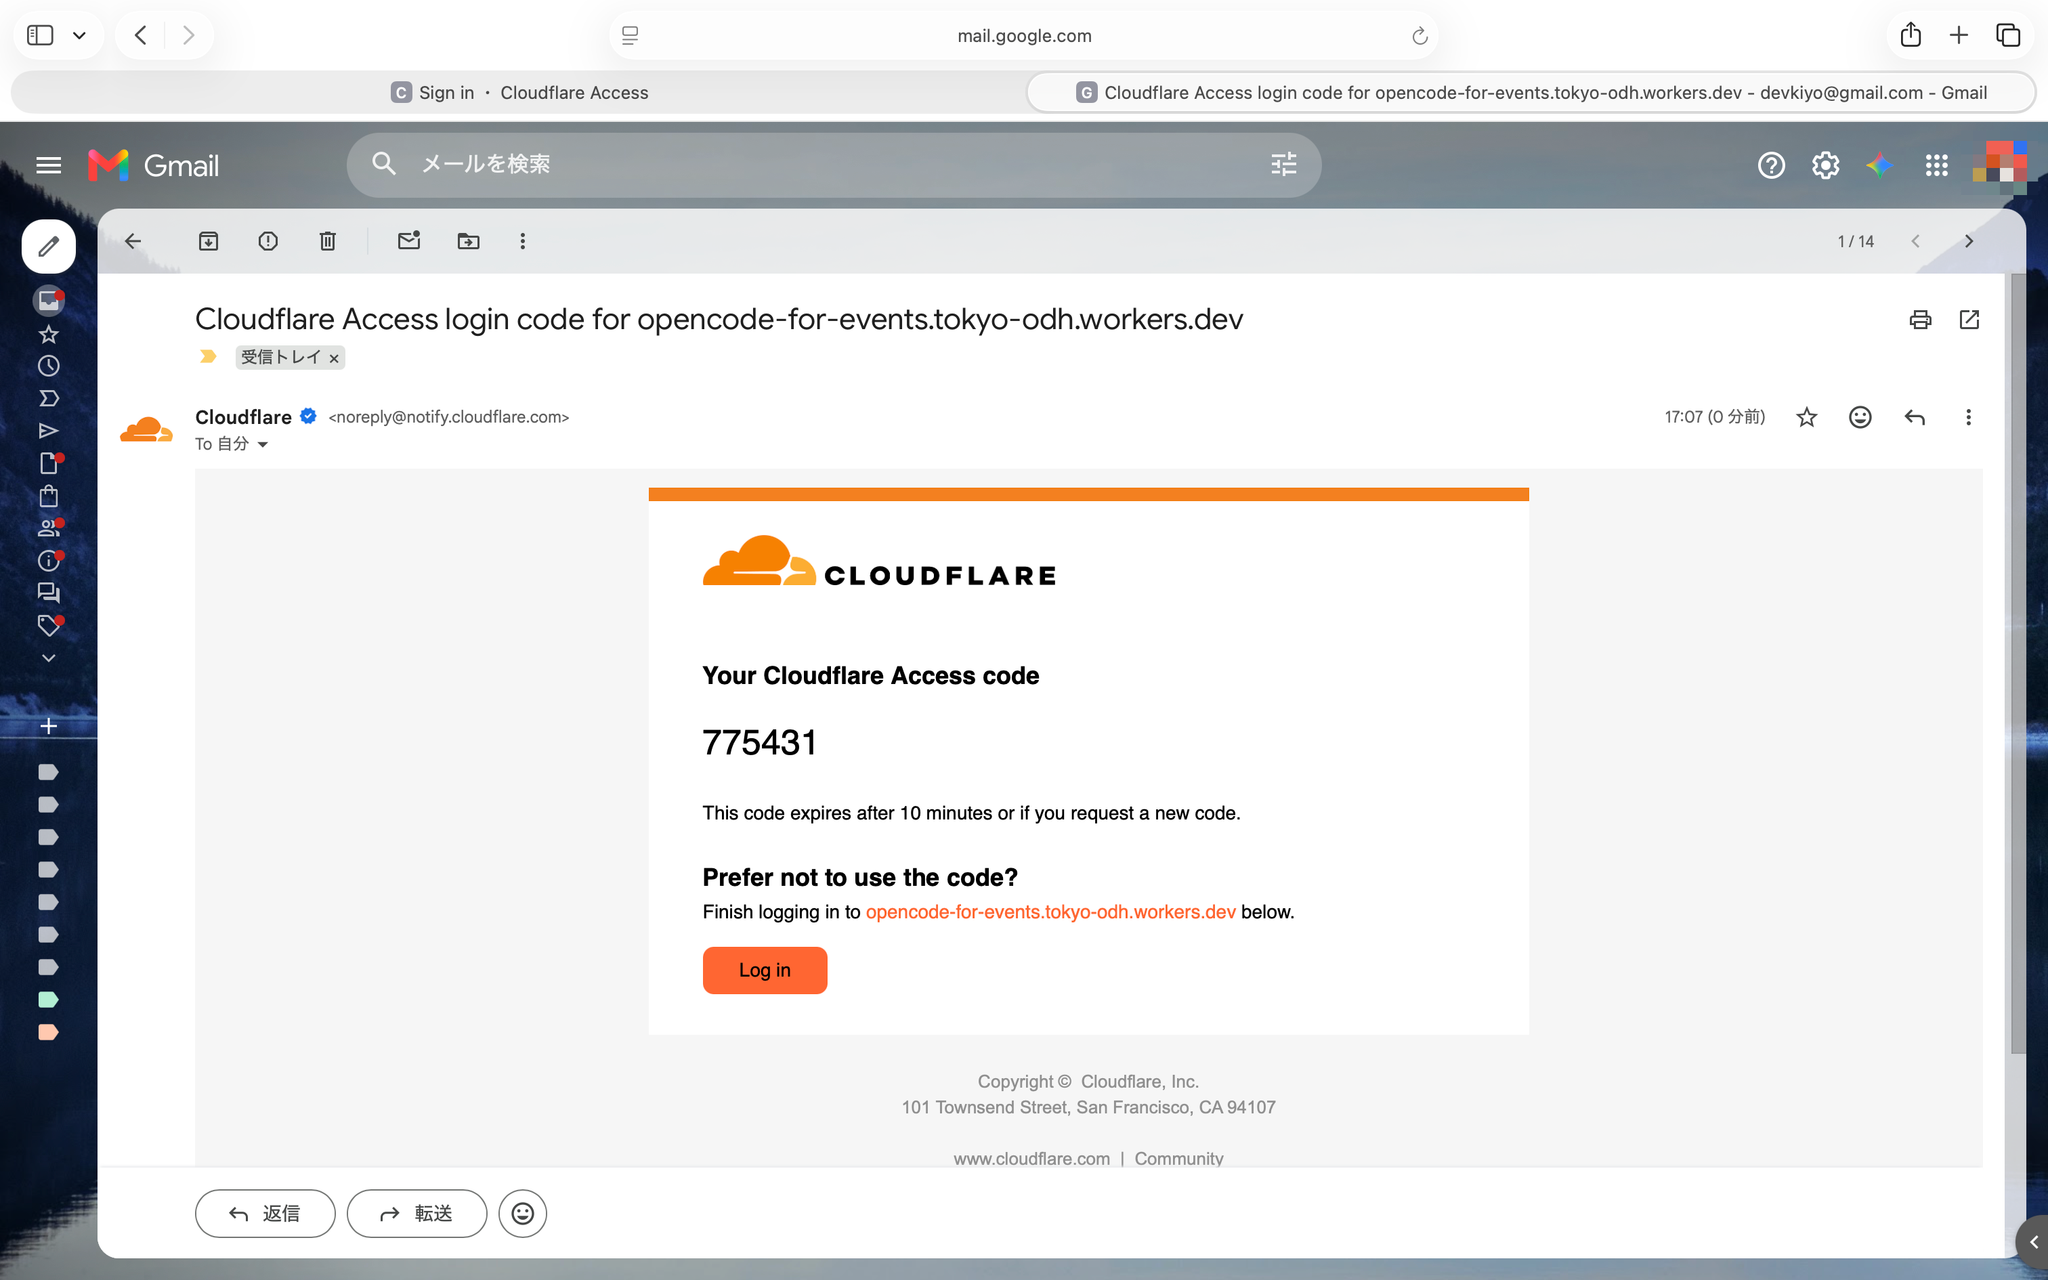The height and width of the screenshot is (1280, 2048).
Task: Go back one page in Safari
Action: coord(141,36)
